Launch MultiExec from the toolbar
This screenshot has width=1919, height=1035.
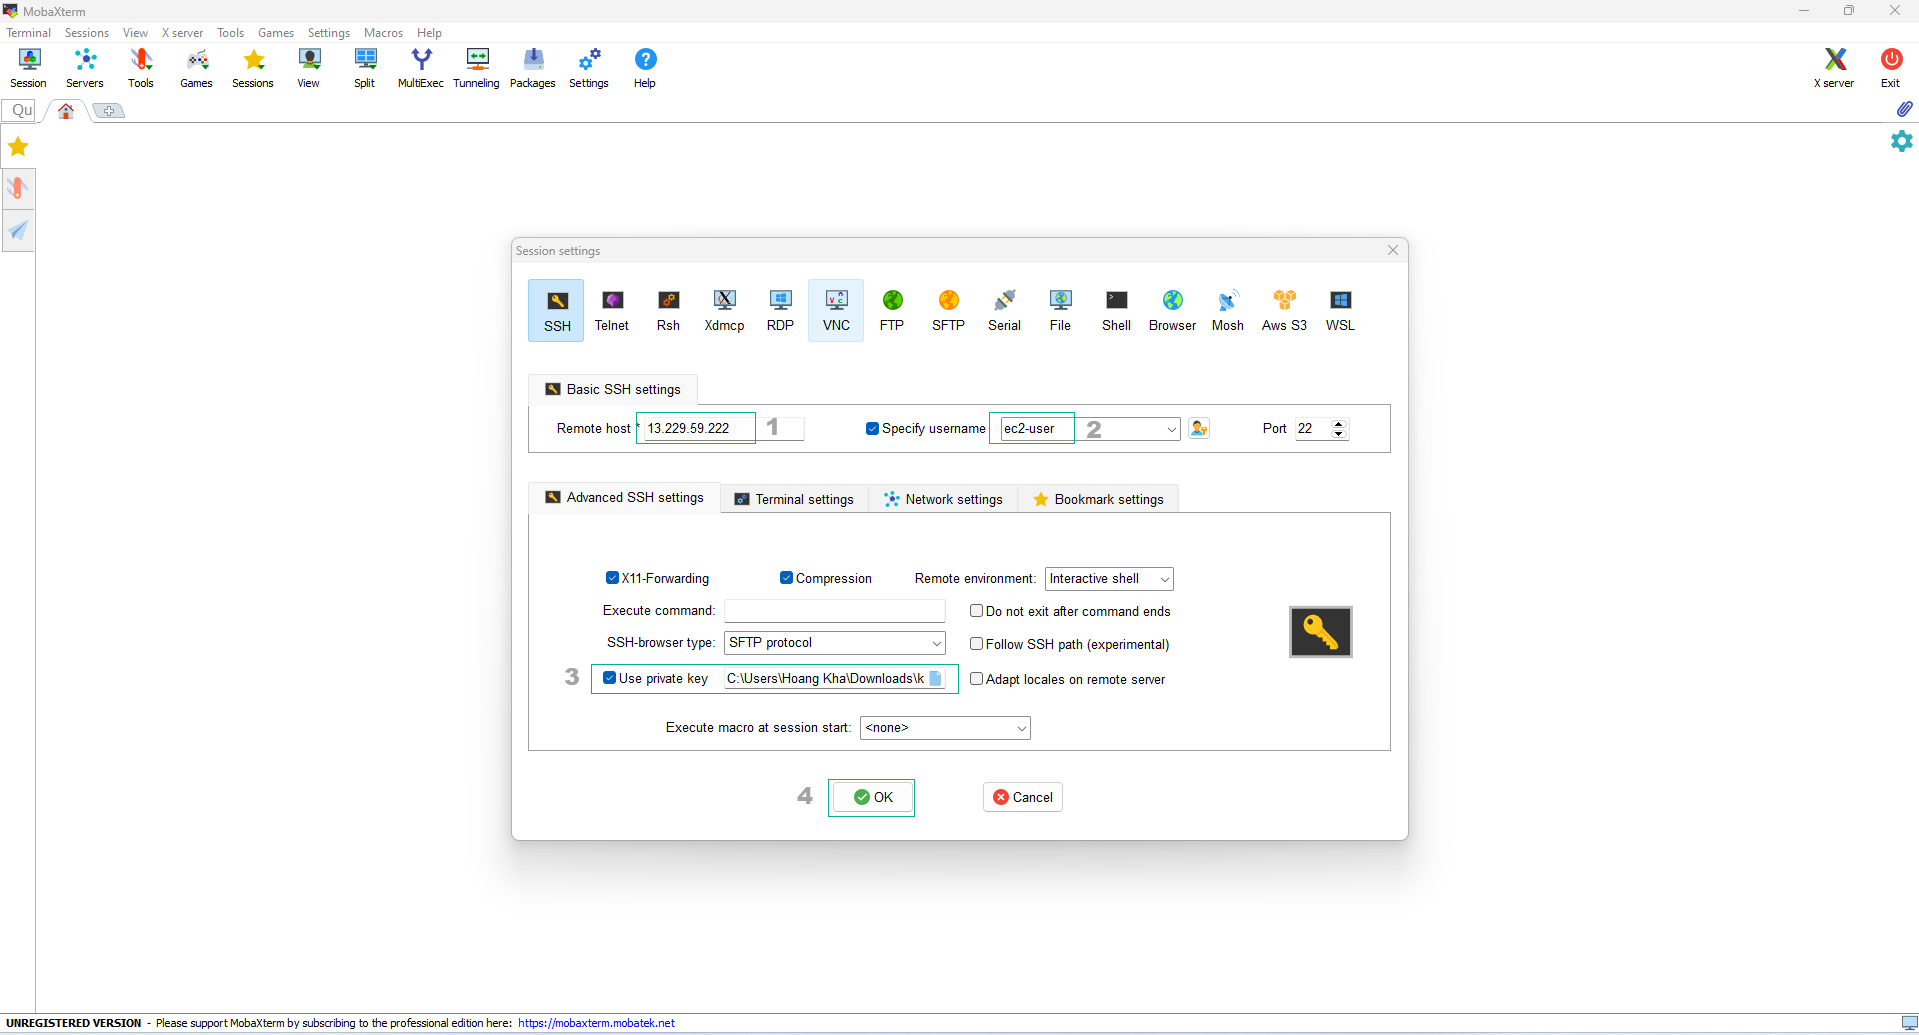[421, 68]
